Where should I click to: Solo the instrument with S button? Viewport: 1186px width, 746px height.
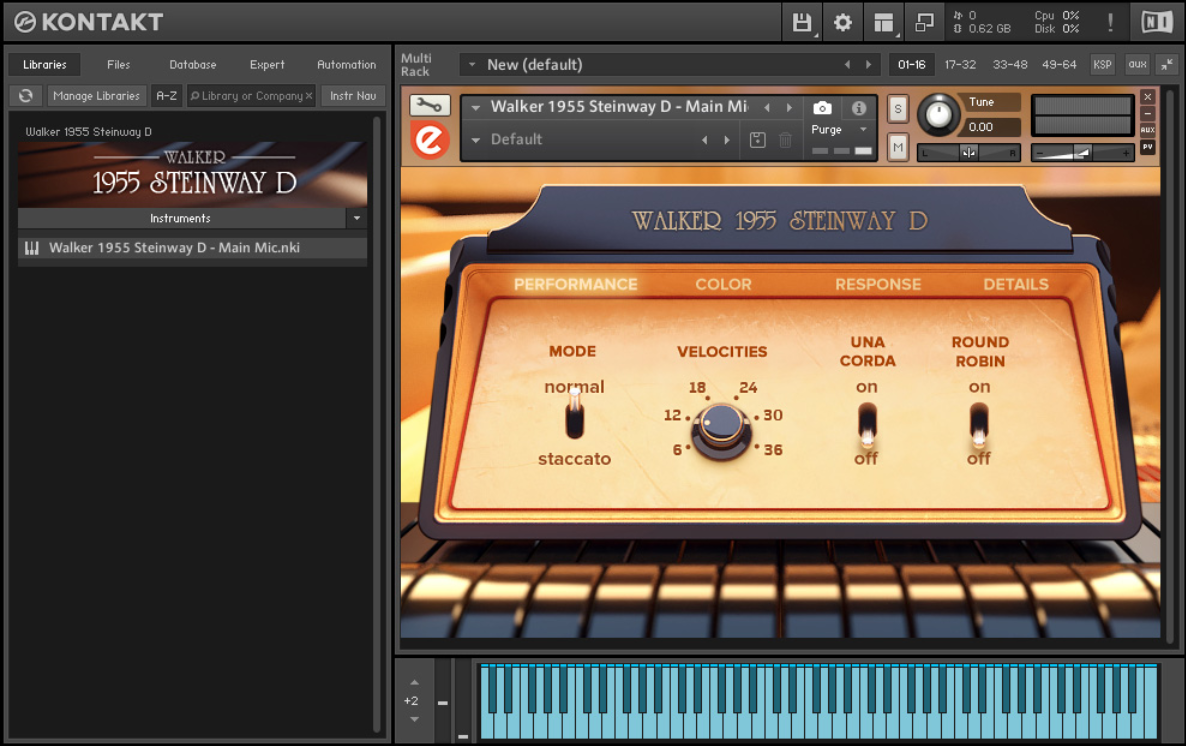click(x=898, y=108)
